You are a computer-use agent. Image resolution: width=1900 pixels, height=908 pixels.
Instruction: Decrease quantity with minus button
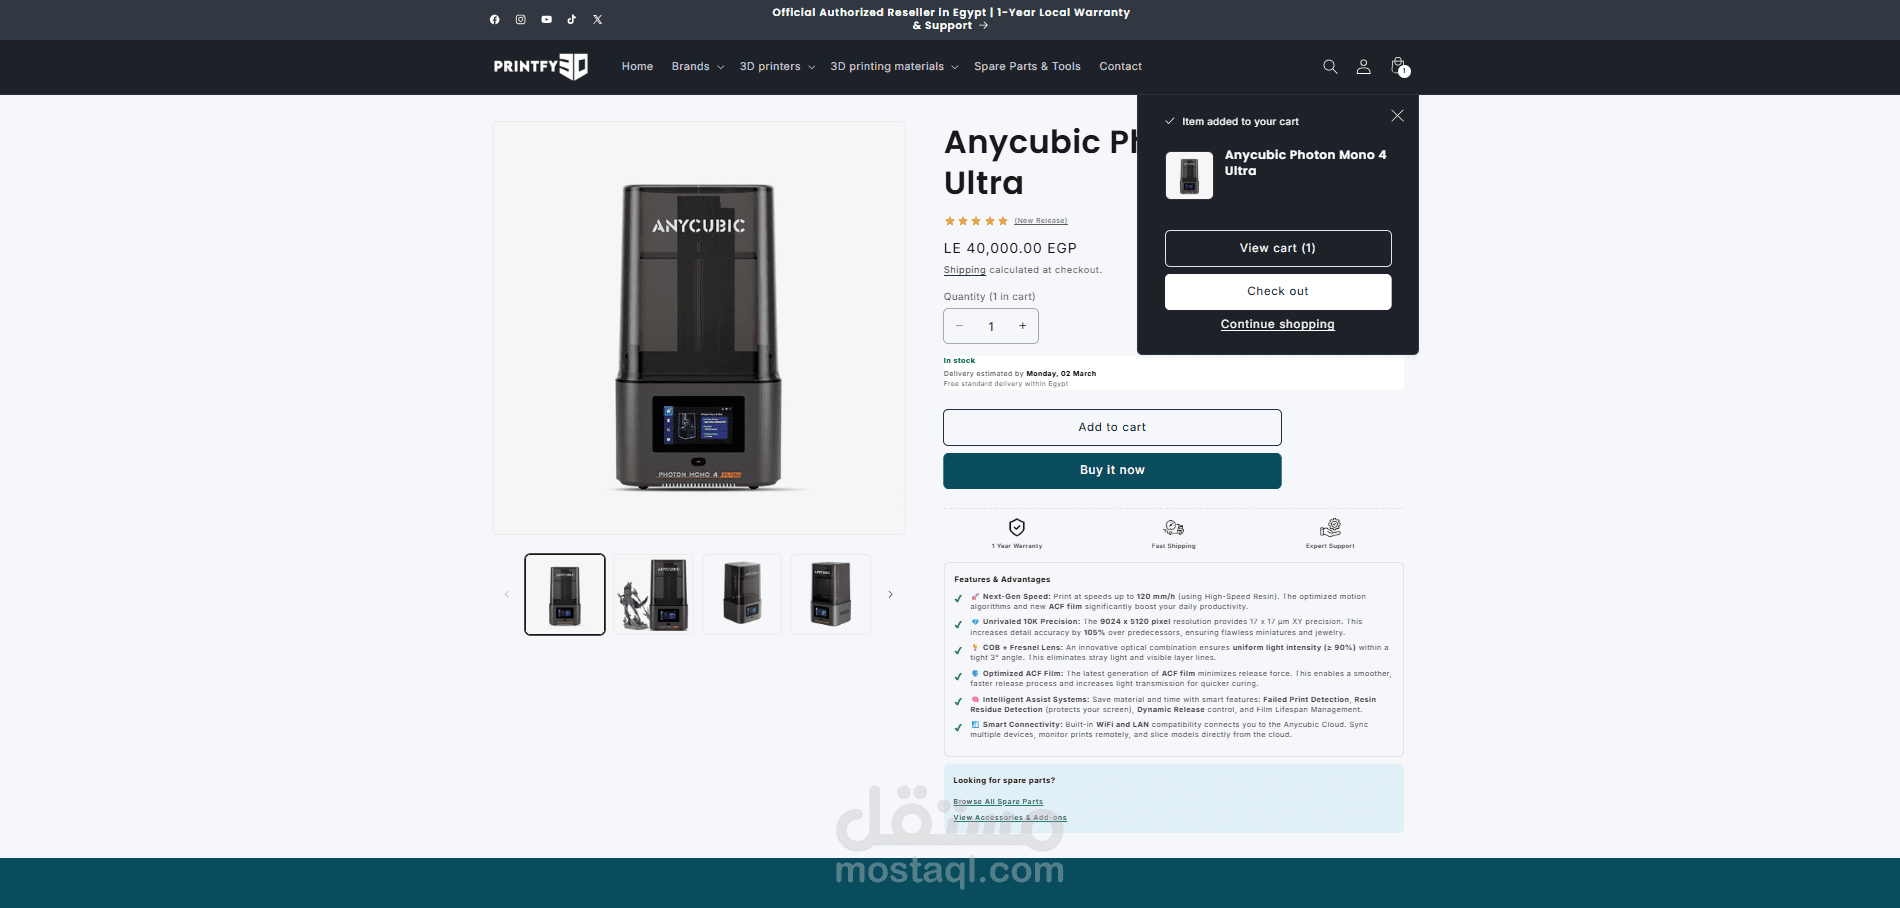coord(959,326)
